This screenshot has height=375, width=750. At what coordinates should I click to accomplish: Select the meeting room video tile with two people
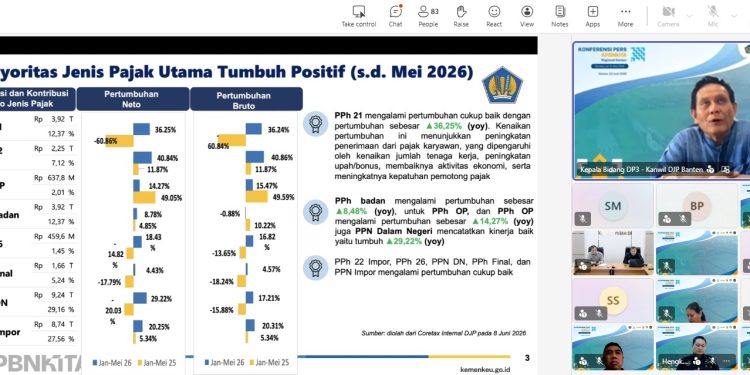(613, 253)
